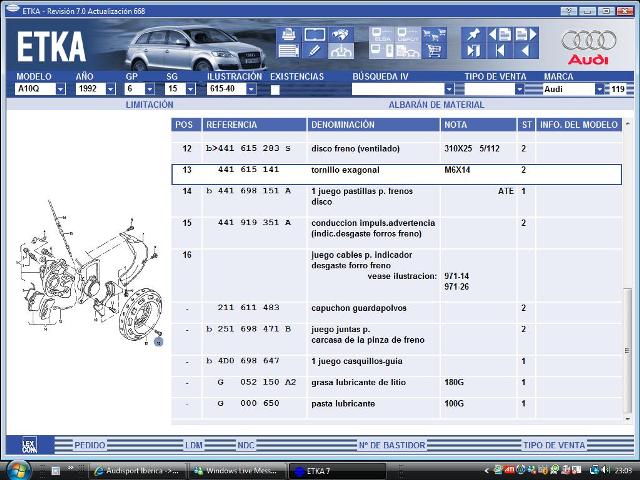Click the single shopping cart icon
The height and width of the screenshot is (480, 640).
(x=434, y=51)
